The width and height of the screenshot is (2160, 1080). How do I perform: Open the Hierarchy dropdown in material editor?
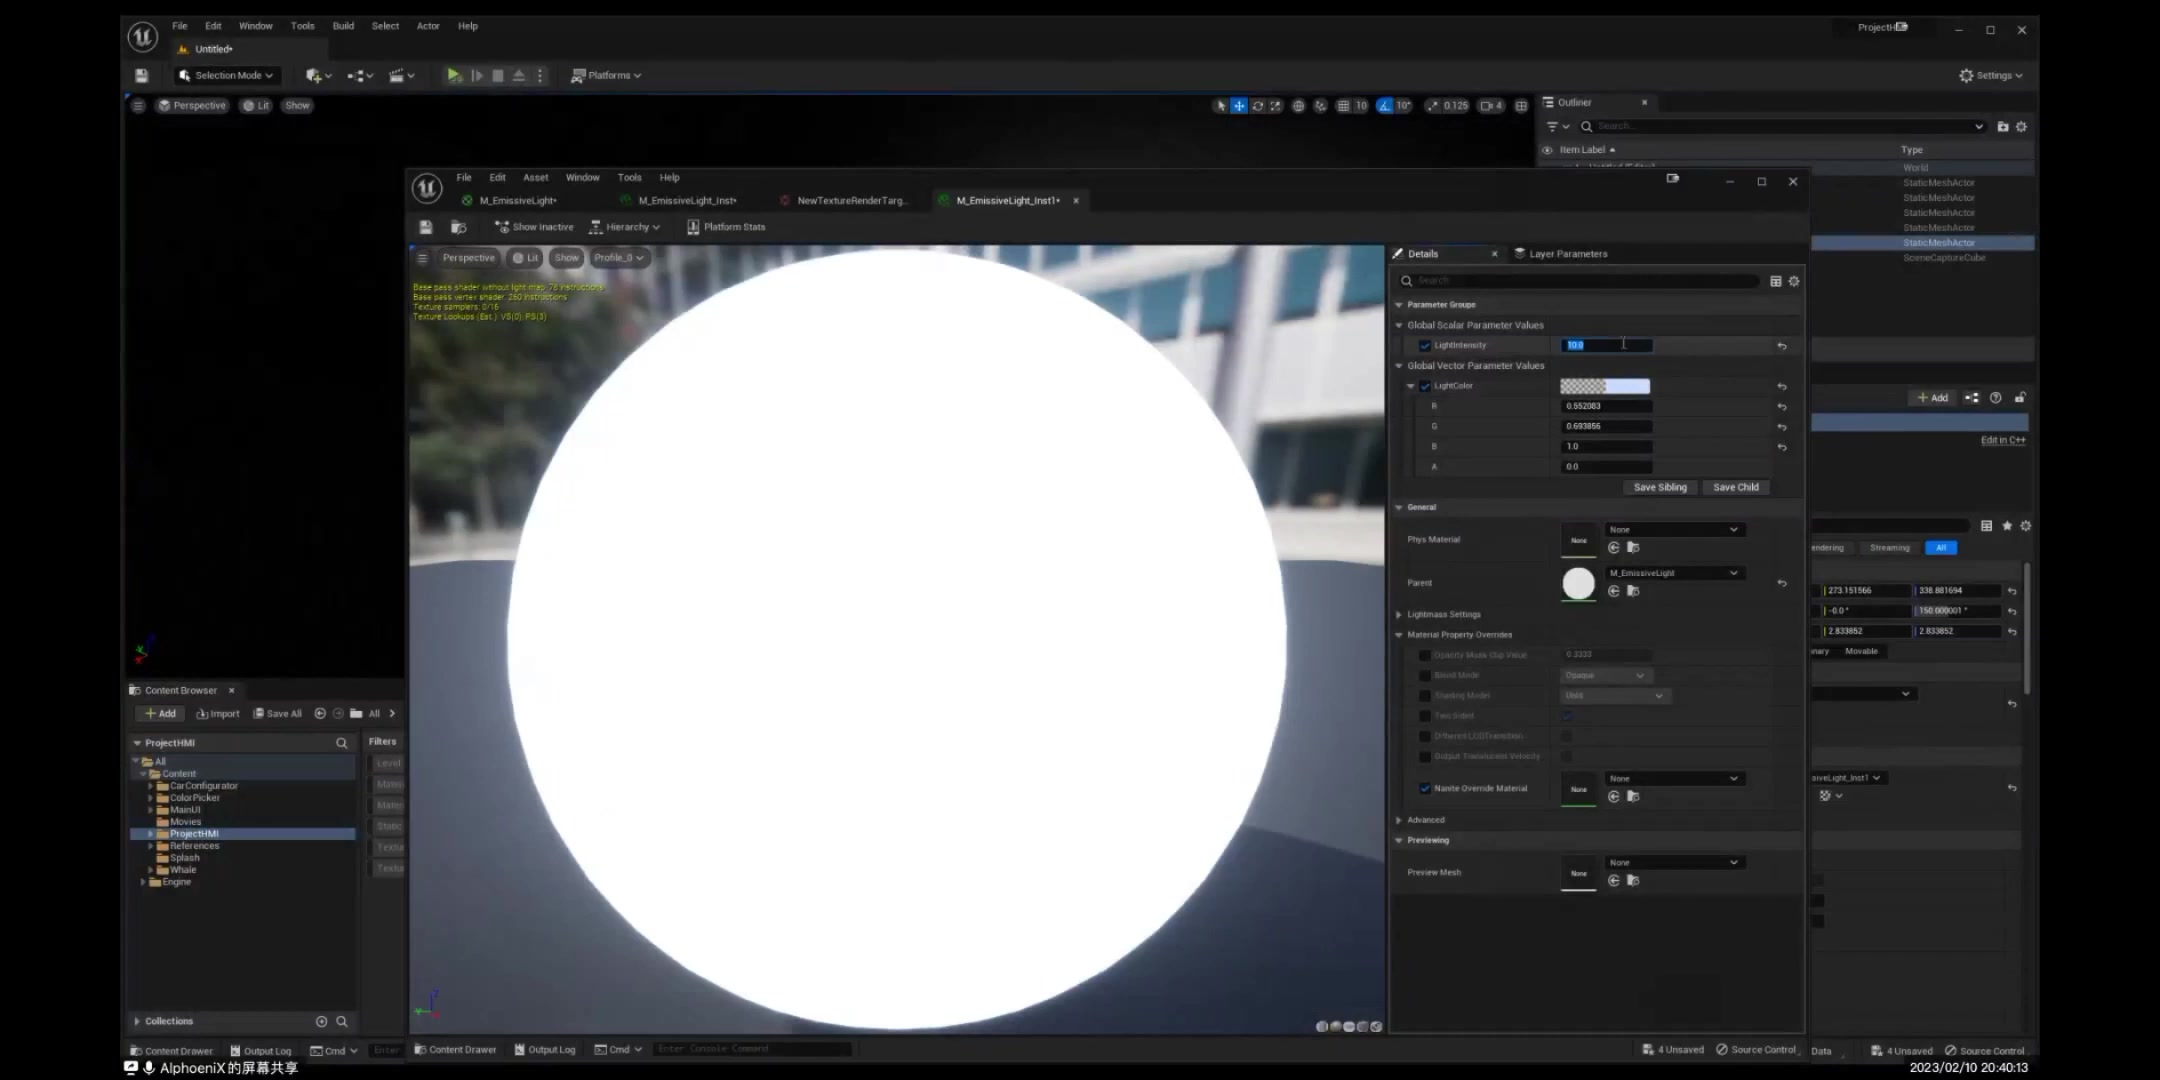pyautogui.click(x=625, y=227)
